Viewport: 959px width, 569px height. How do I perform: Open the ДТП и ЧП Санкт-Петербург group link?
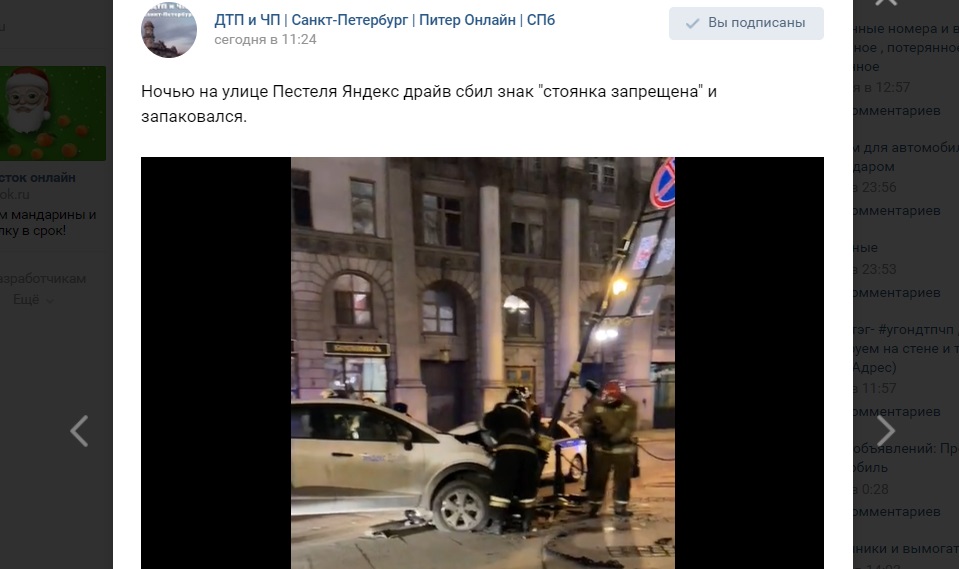tap(385, 20)
